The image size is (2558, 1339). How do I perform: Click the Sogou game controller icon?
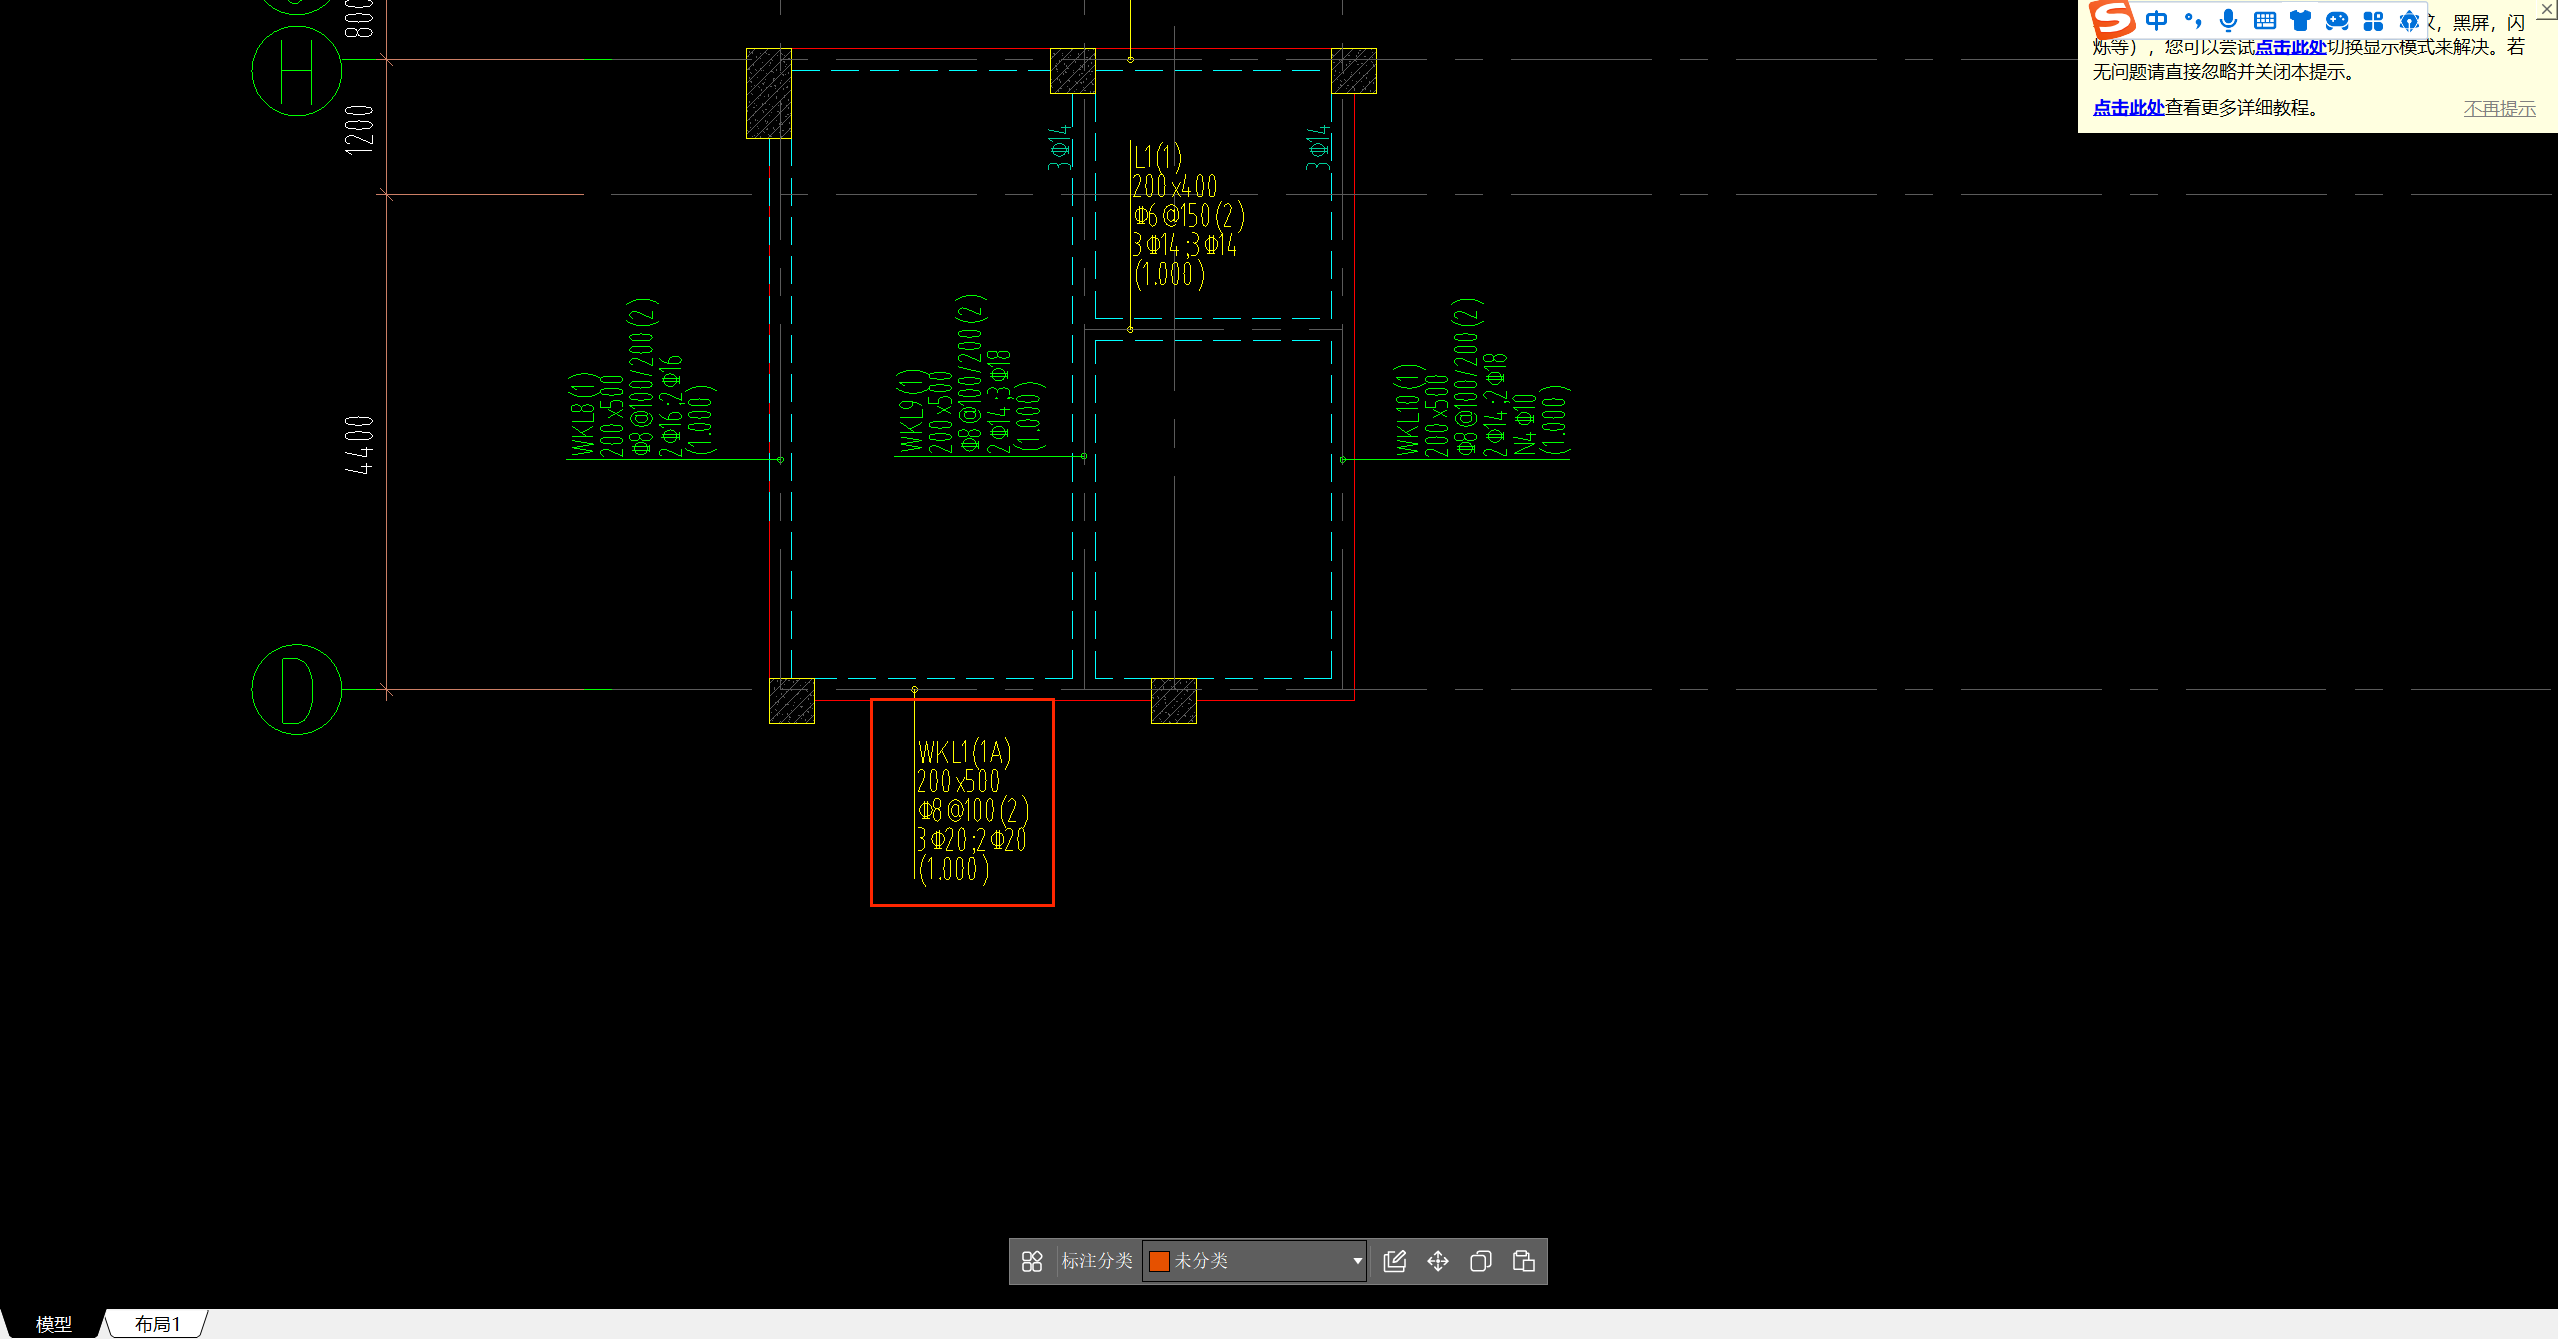(x=2337, y=20)
